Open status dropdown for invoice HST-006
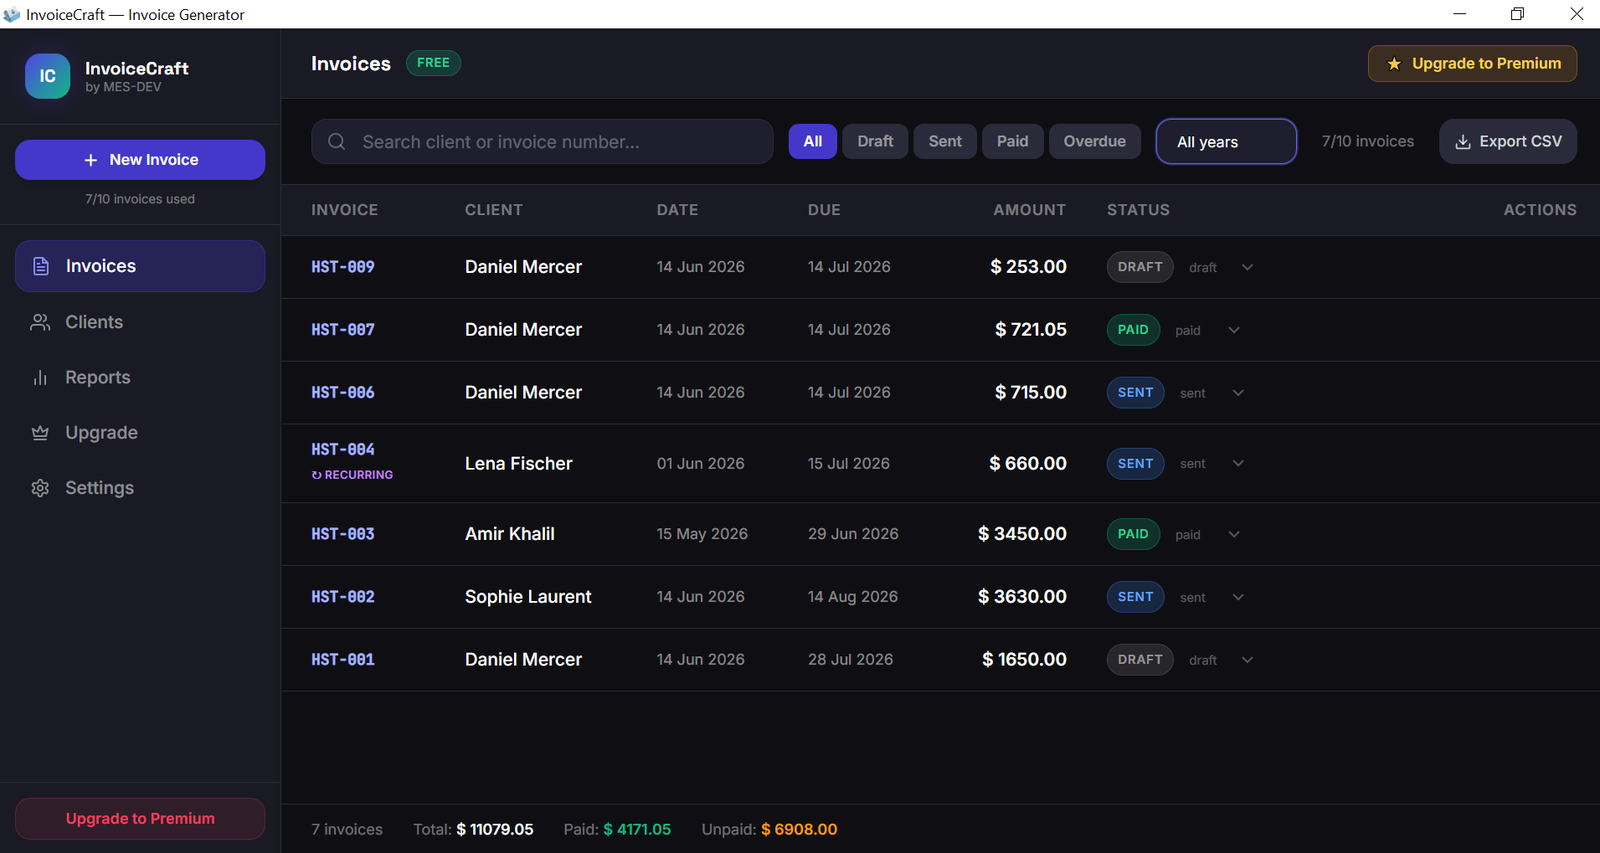The width and height of the screenshot is (1600, 853). [1212, 393]
